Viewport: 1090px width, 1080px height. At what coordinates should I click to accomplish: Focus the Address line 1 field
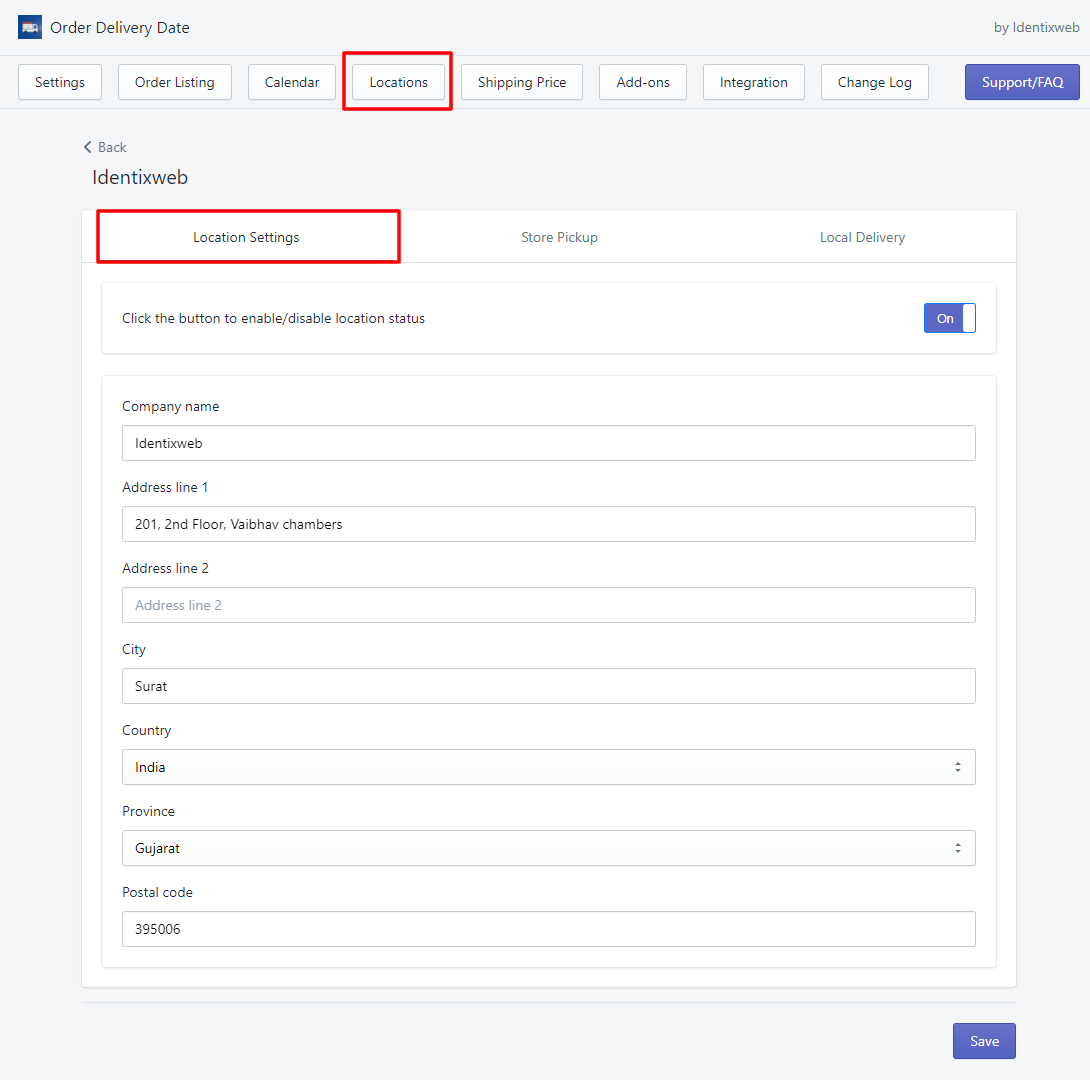548,524
